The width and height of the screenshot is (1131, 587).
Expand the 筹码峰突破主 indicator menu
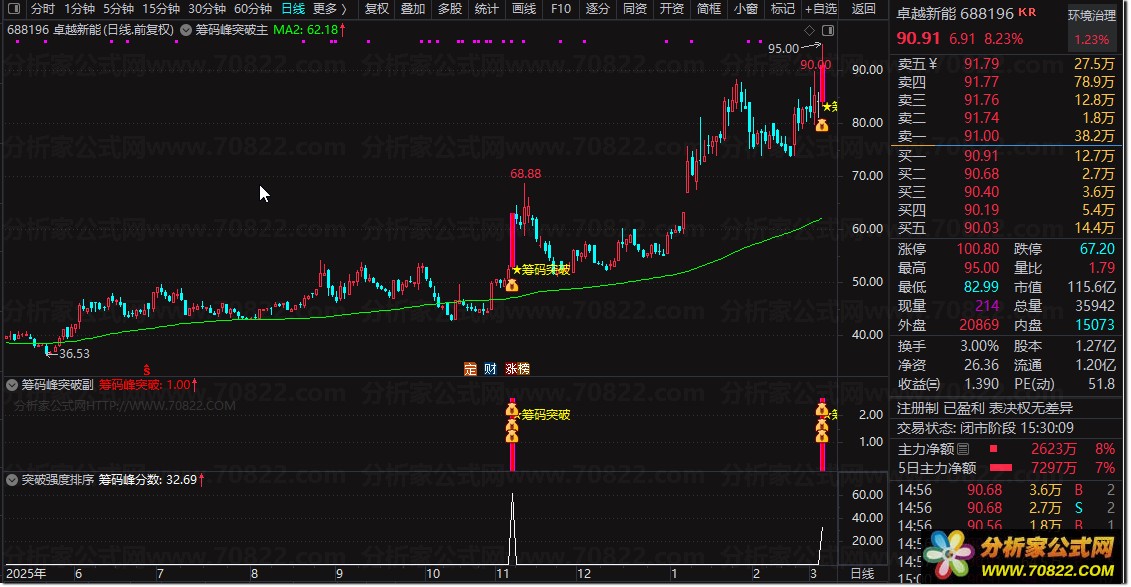[186, 30]
